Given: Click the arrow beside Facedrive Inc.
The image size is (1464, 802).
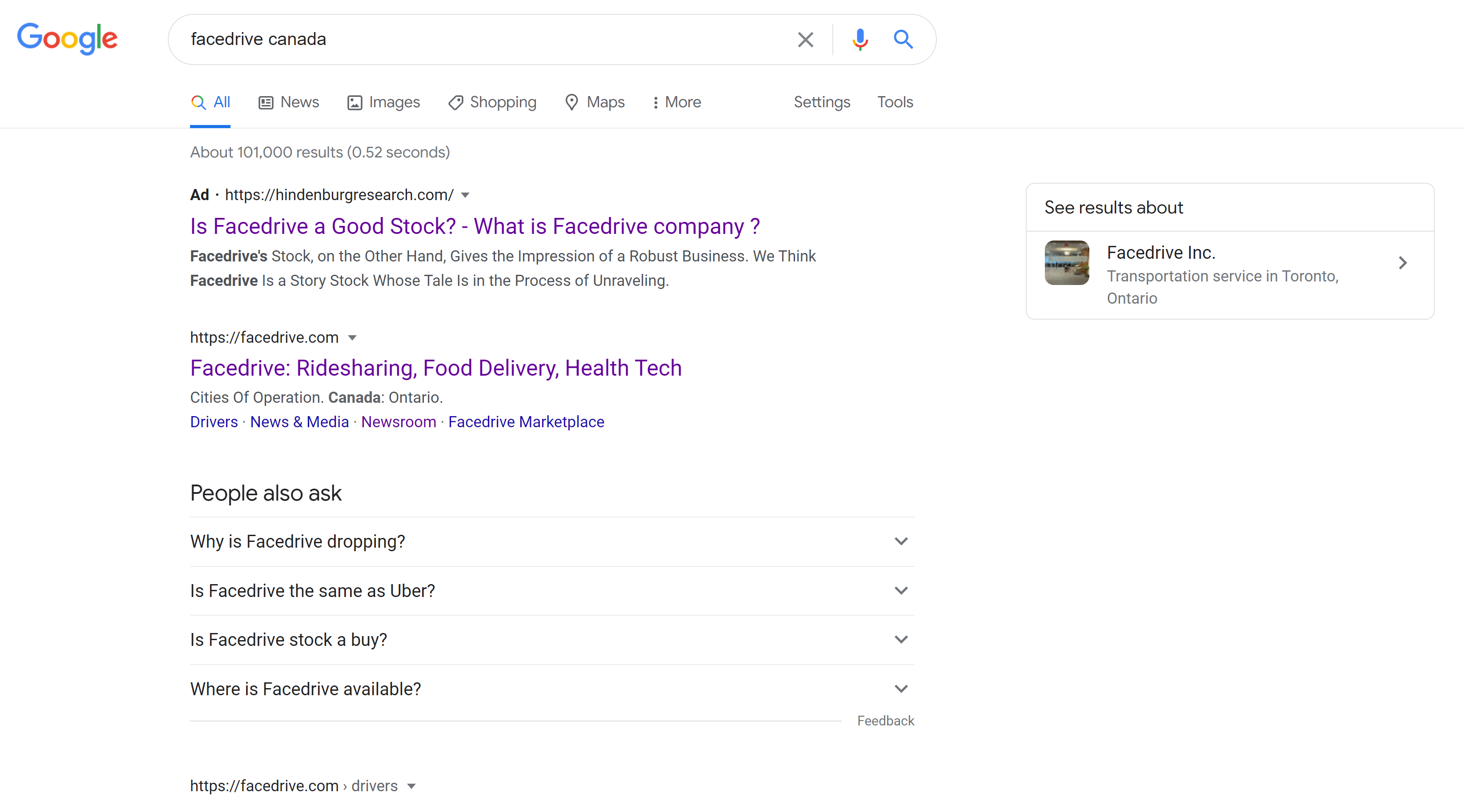Looking at the screenshot, I should point(1402,263).
